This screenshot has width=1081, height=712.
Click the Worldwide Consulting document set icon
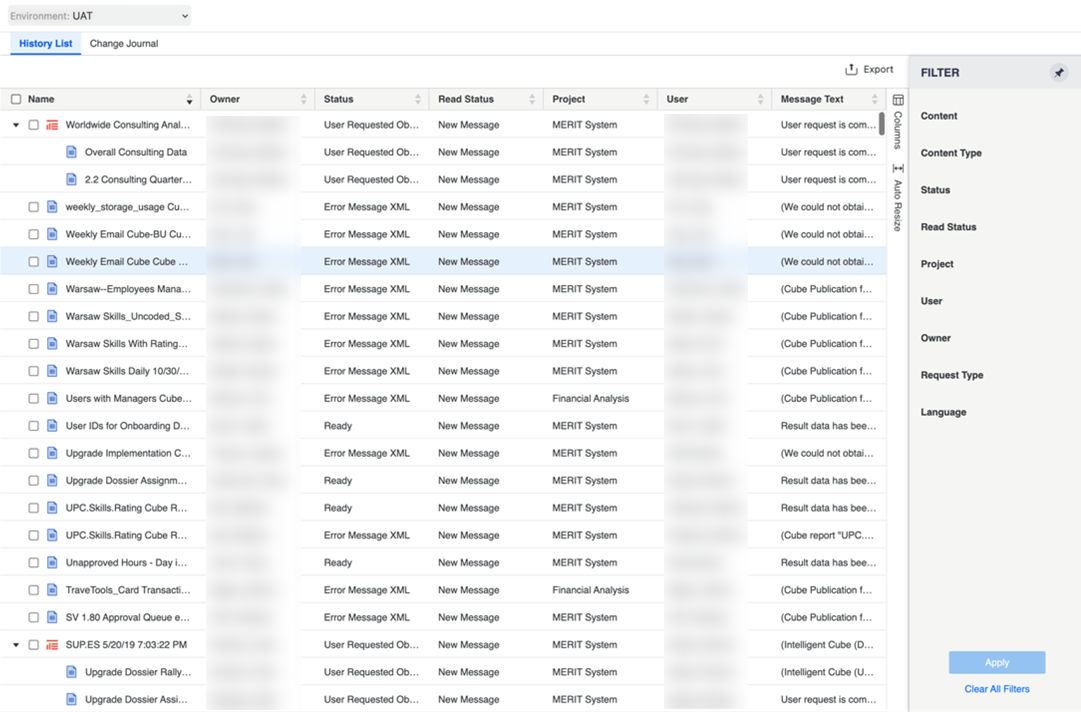tap(52, 125)
